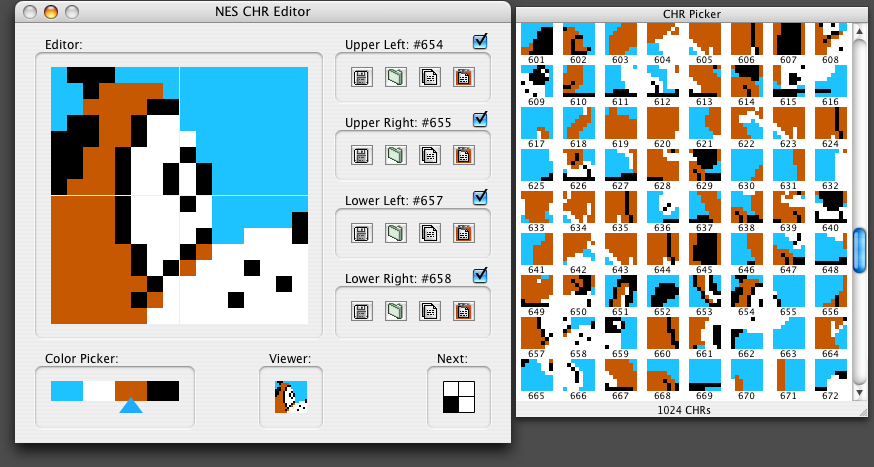Select CHR tile 609 in the picker
The image size is (874, 467).
(x=537, y=81)
